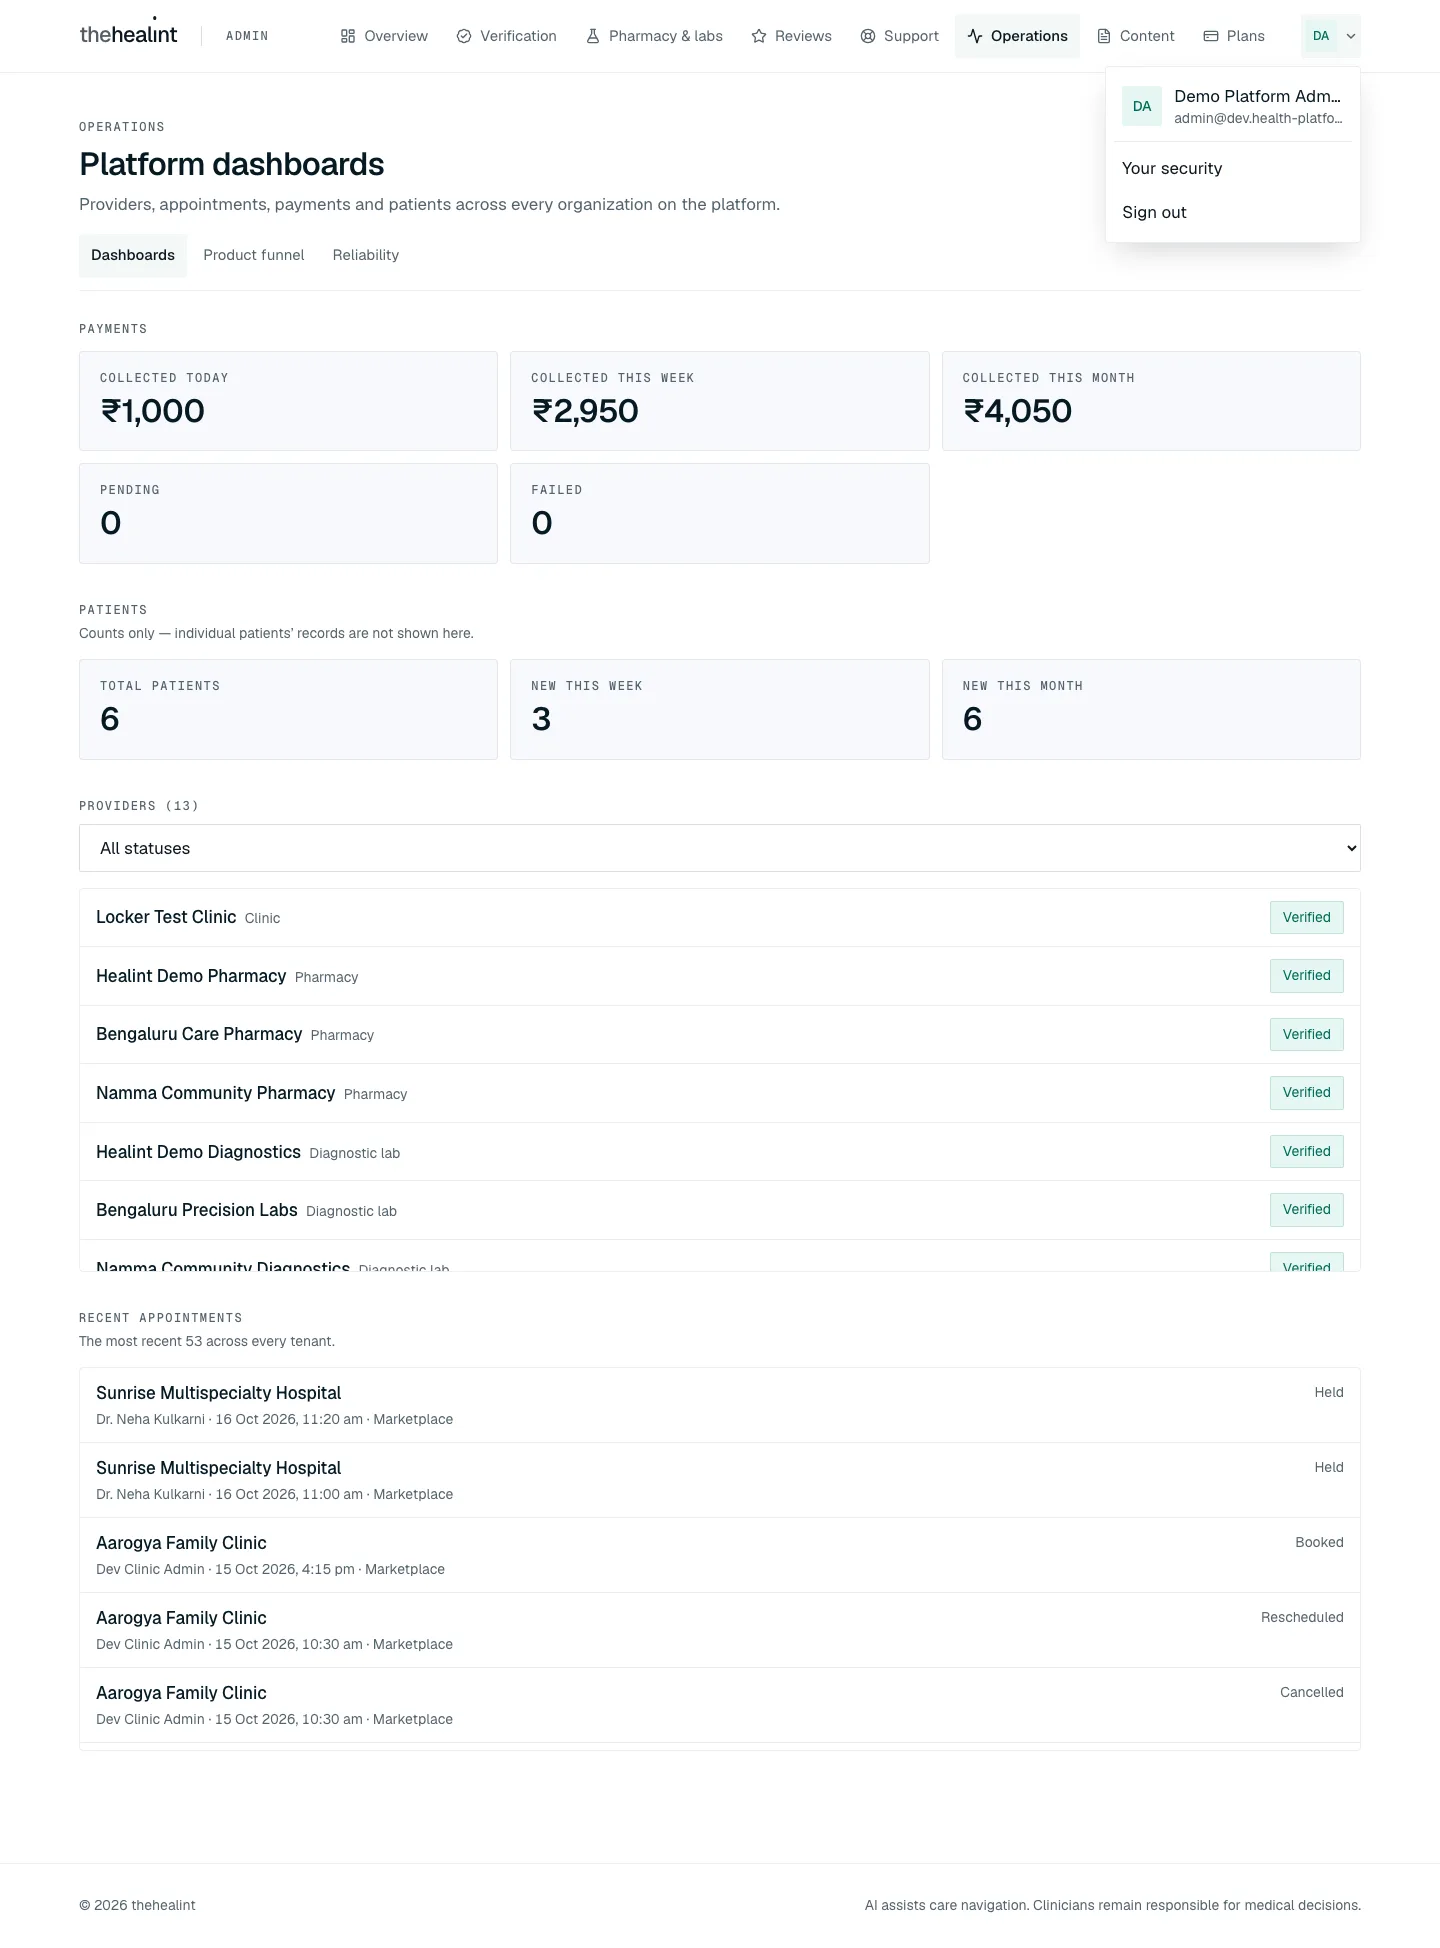This screenshot has height=1948, width=1440.
Task: Click thehealint logo in header
Action: click(128, 34)
